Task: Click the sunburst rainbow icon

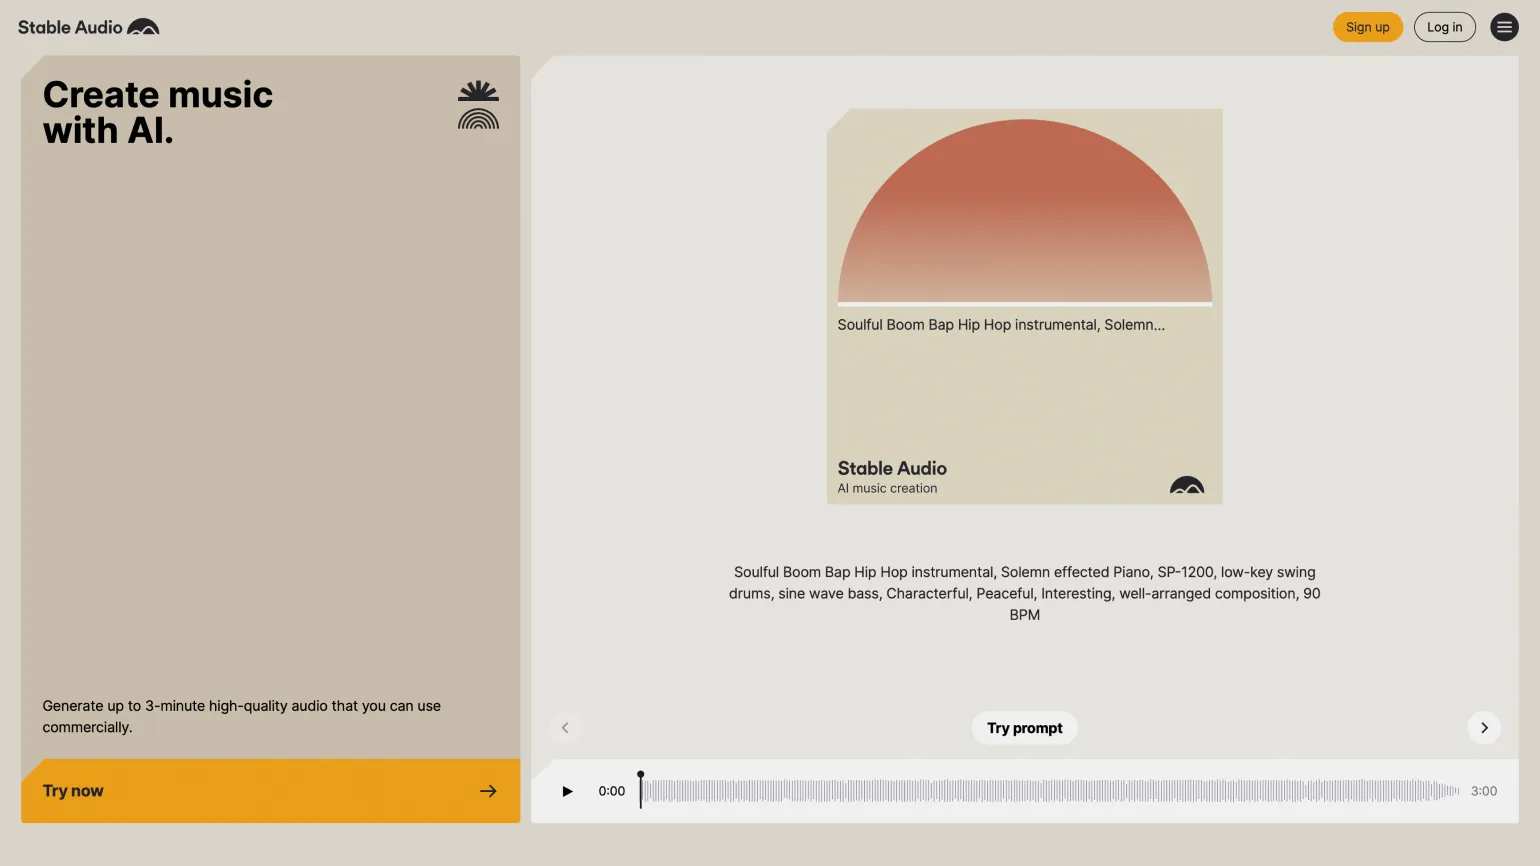Action: (478, 105)
